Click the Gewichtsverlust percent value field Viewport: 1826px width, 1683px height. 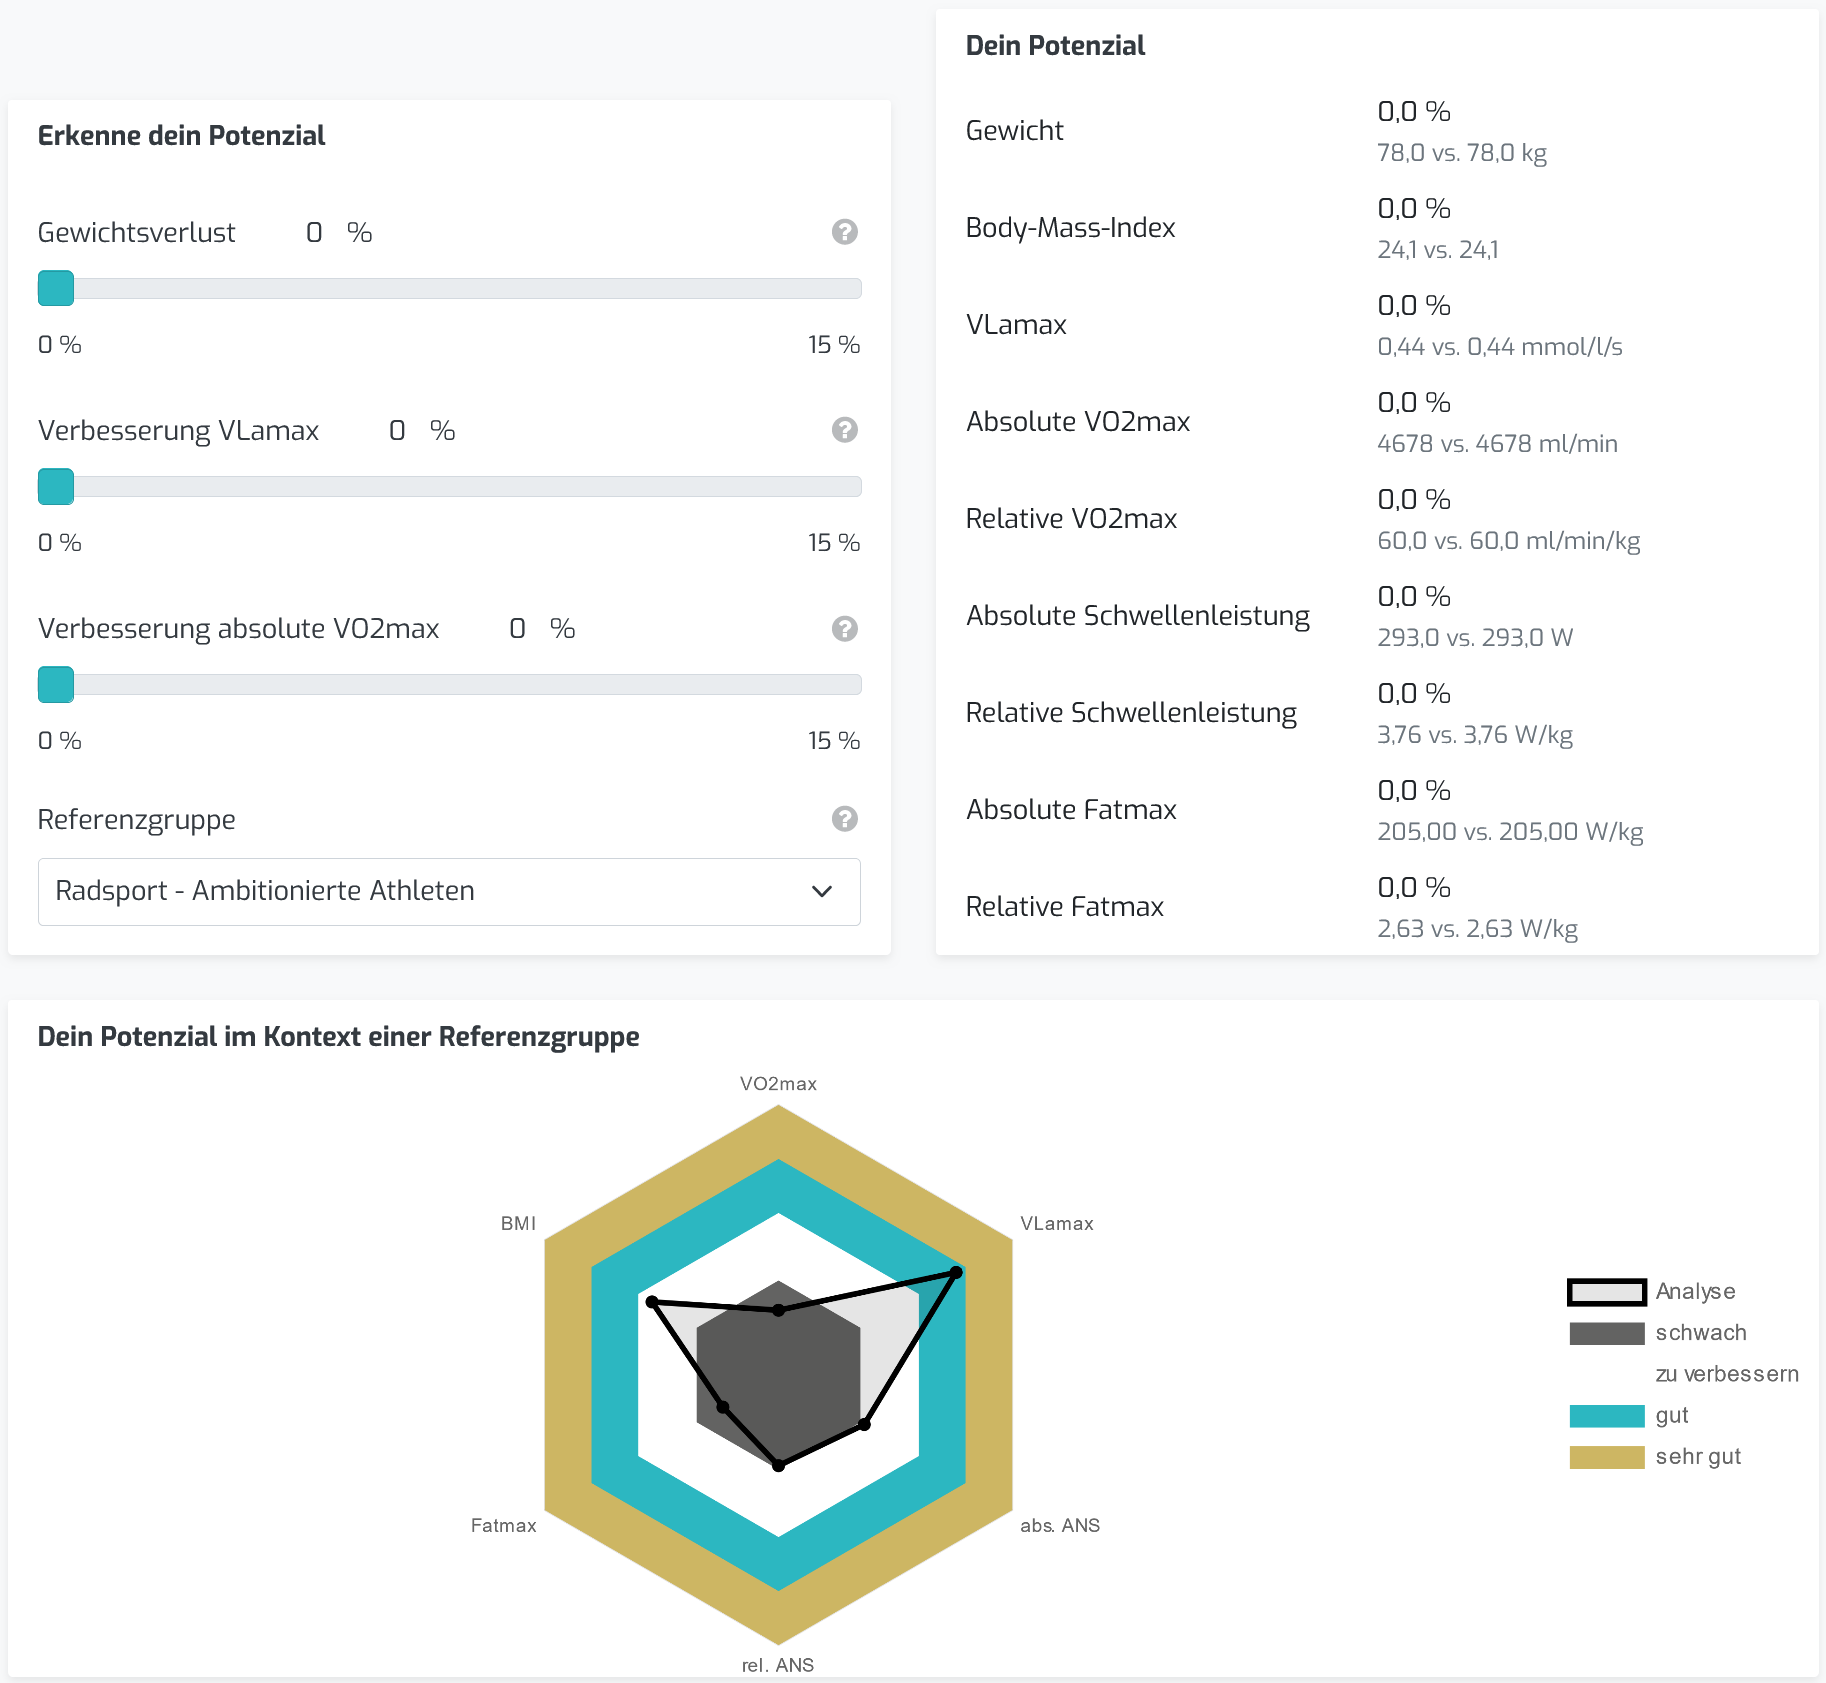tap(315, 233)
